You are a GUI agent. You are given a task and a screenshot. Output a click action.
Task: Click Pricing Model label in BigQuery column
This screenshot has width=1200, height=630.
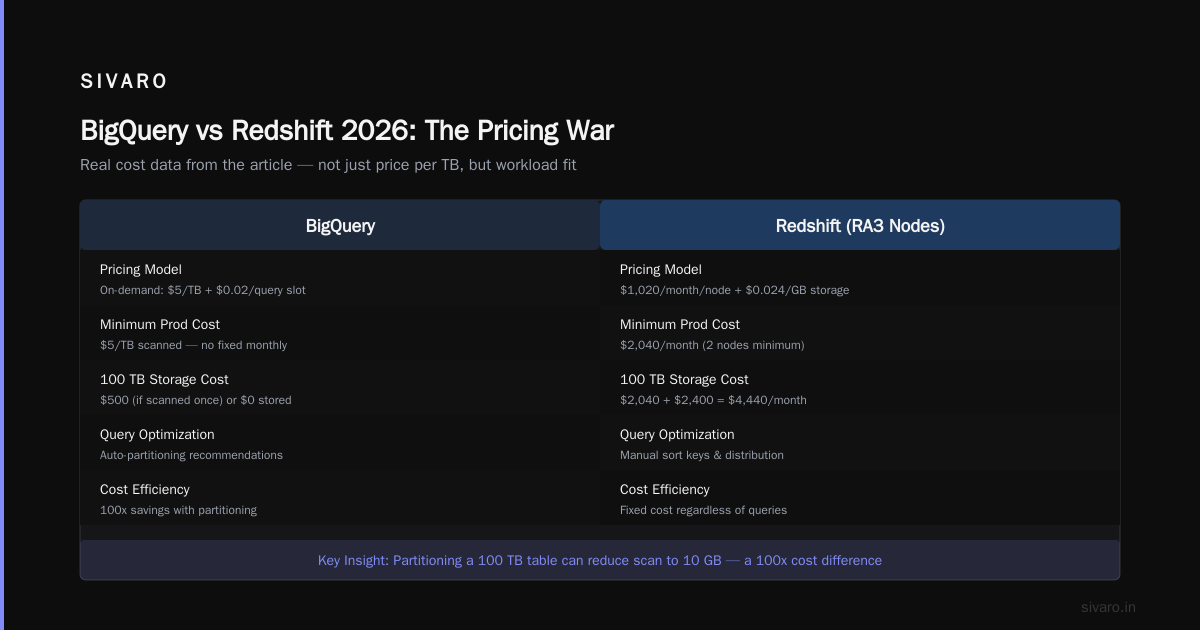pyautogui.click(x=141, y=270)
